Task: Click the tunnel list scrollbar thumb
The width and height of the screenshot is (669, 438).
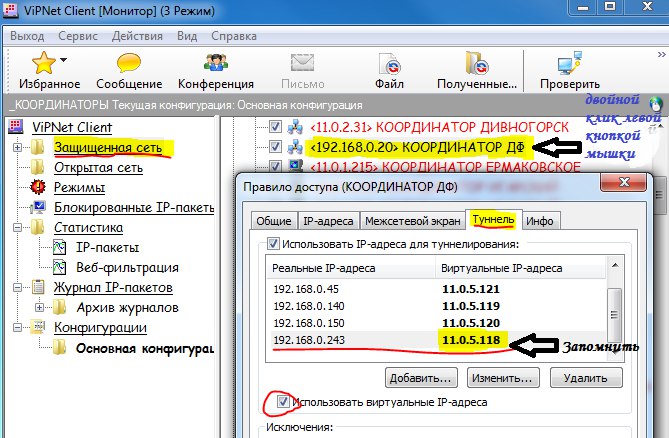Action: pos(614,314)
